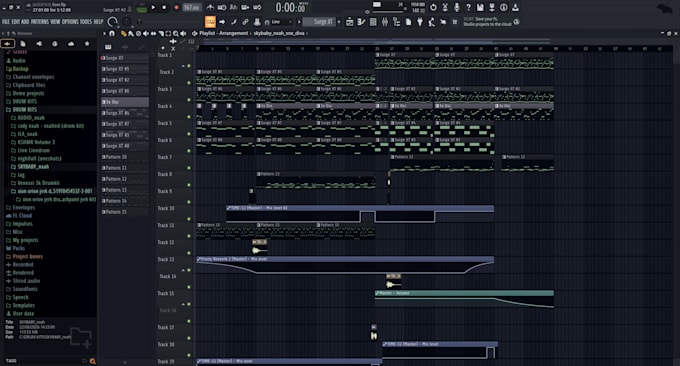Expand the Demo projects folder

(x=25, y=93)
